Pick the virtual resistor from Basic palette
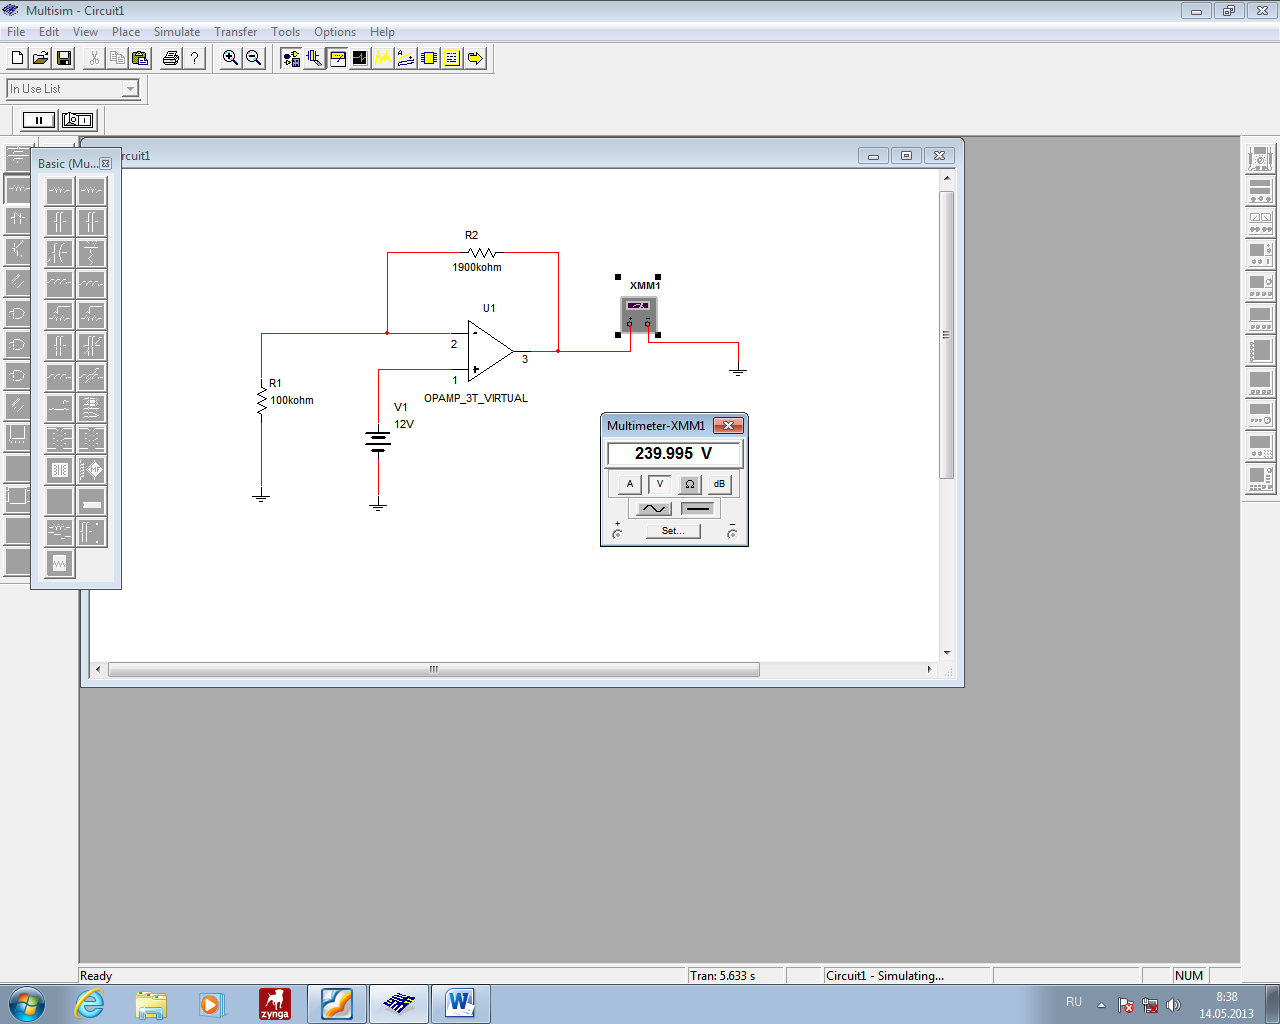Screen dimensions: 1280x1024 pyautogui.click(x=91, y=191)
